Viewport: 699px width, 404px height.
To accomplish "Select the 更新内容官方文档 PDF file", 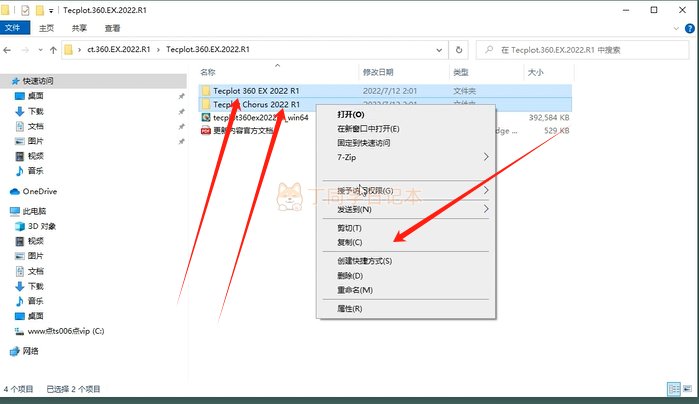I will 243,131.
